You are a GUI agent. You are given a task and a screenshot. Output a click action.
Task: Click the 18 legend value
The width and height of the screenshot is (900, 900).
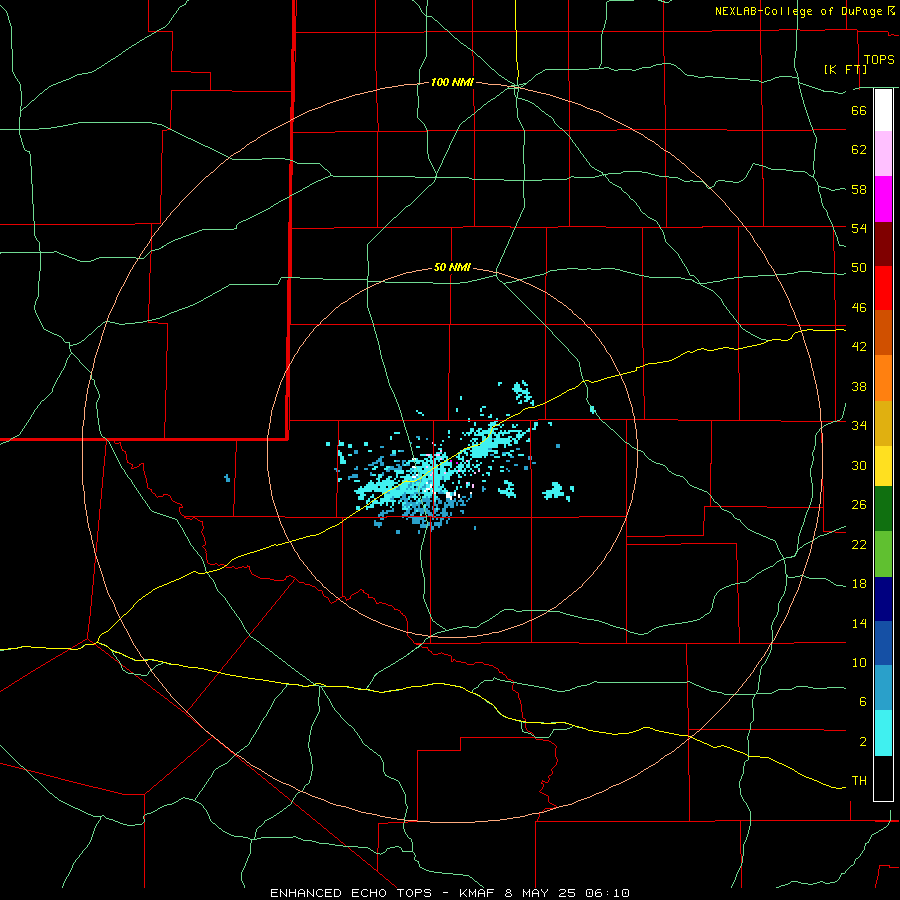[859, 584]
